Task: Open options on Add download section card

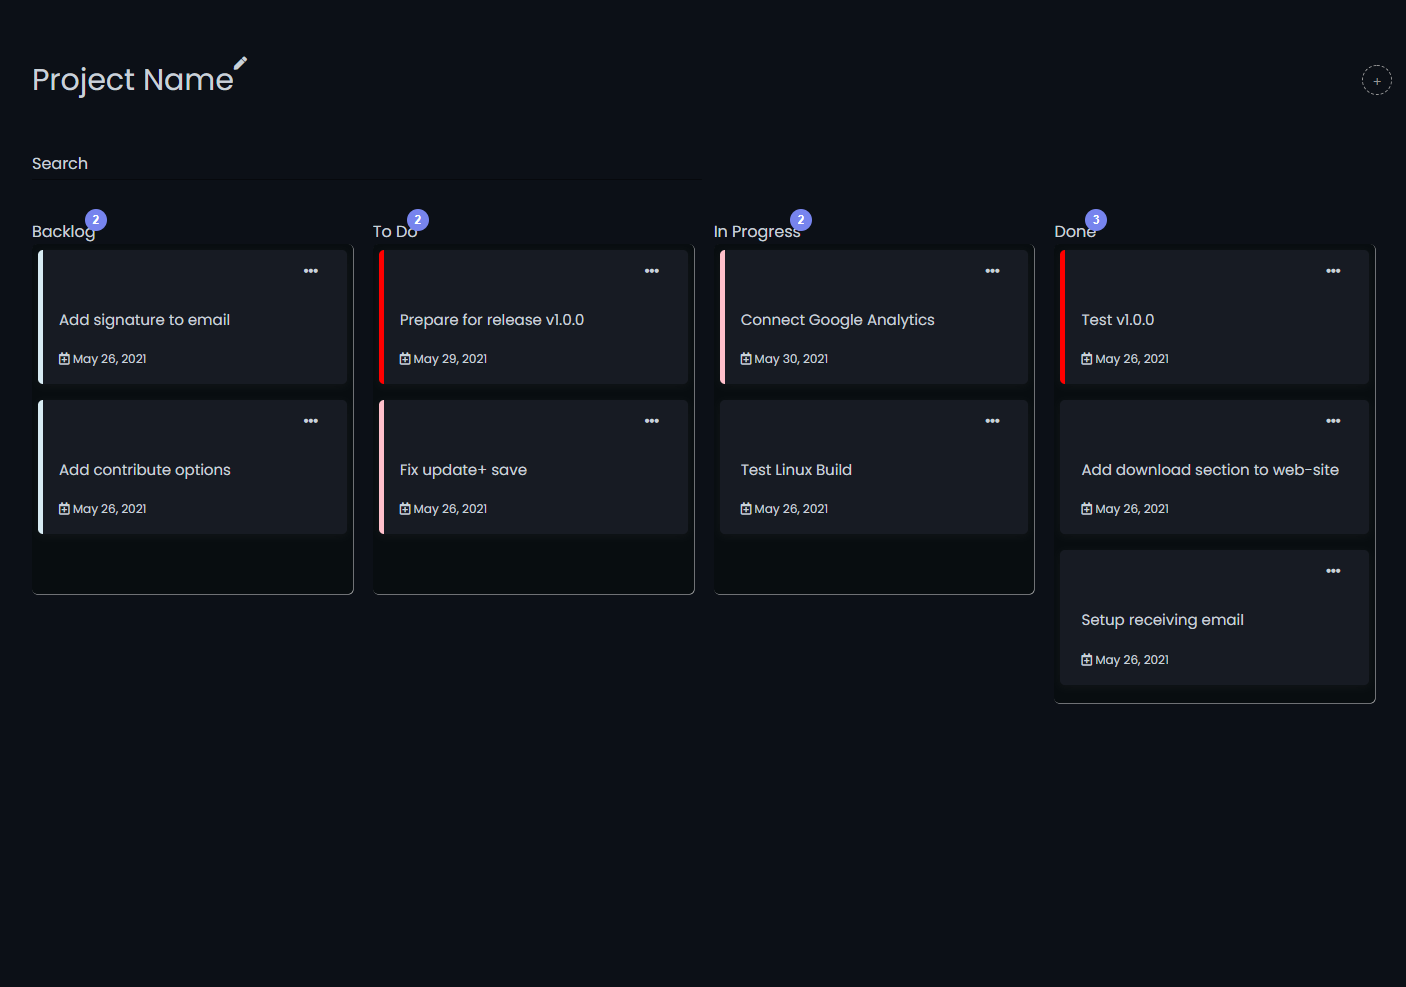Action: (x=1333, y=421)
